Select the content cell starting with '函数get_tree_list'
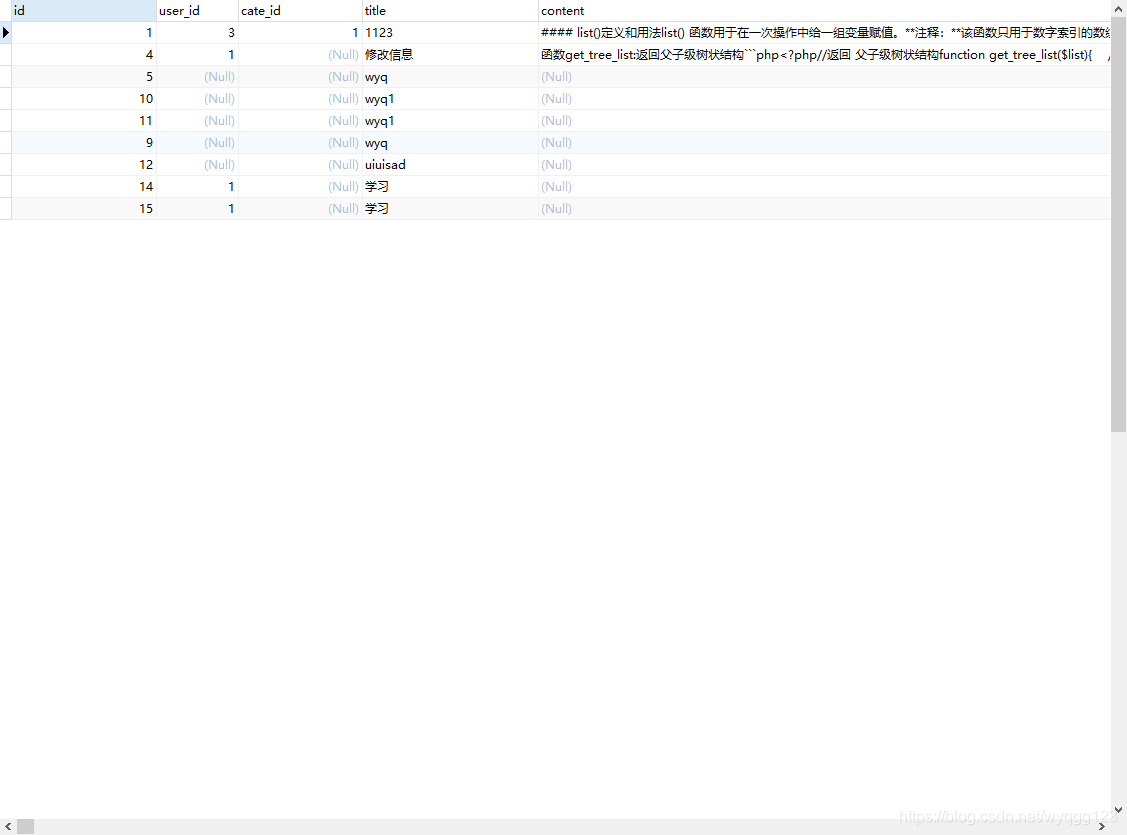1127x835 pixels. 824,55
